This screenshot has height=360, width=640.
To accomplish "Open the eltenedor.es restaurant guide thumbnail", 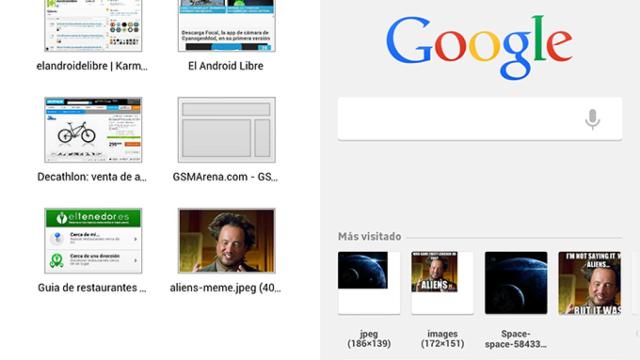I will [x=93, y=241].
